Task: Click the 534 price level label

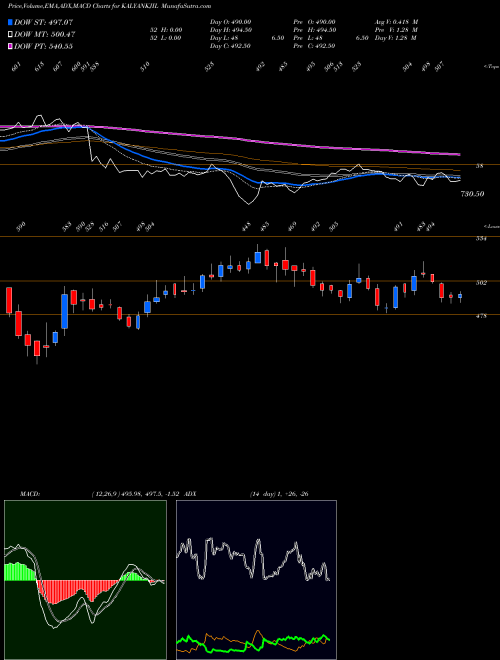Action: pos(481,239)
